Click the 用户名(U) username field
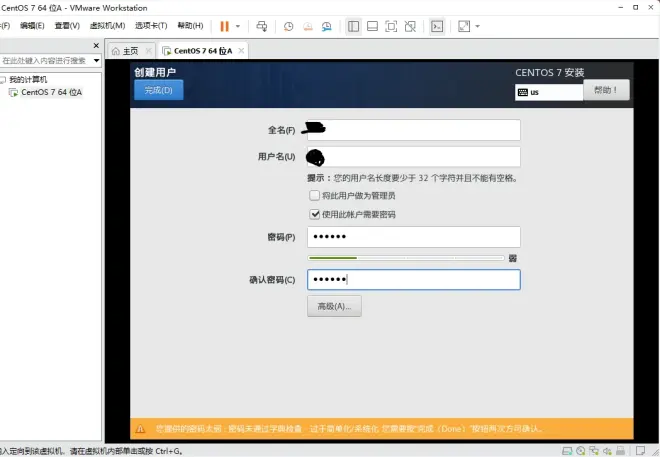The width and height of the screenshot is (660, 457). [x=414, y=157]
